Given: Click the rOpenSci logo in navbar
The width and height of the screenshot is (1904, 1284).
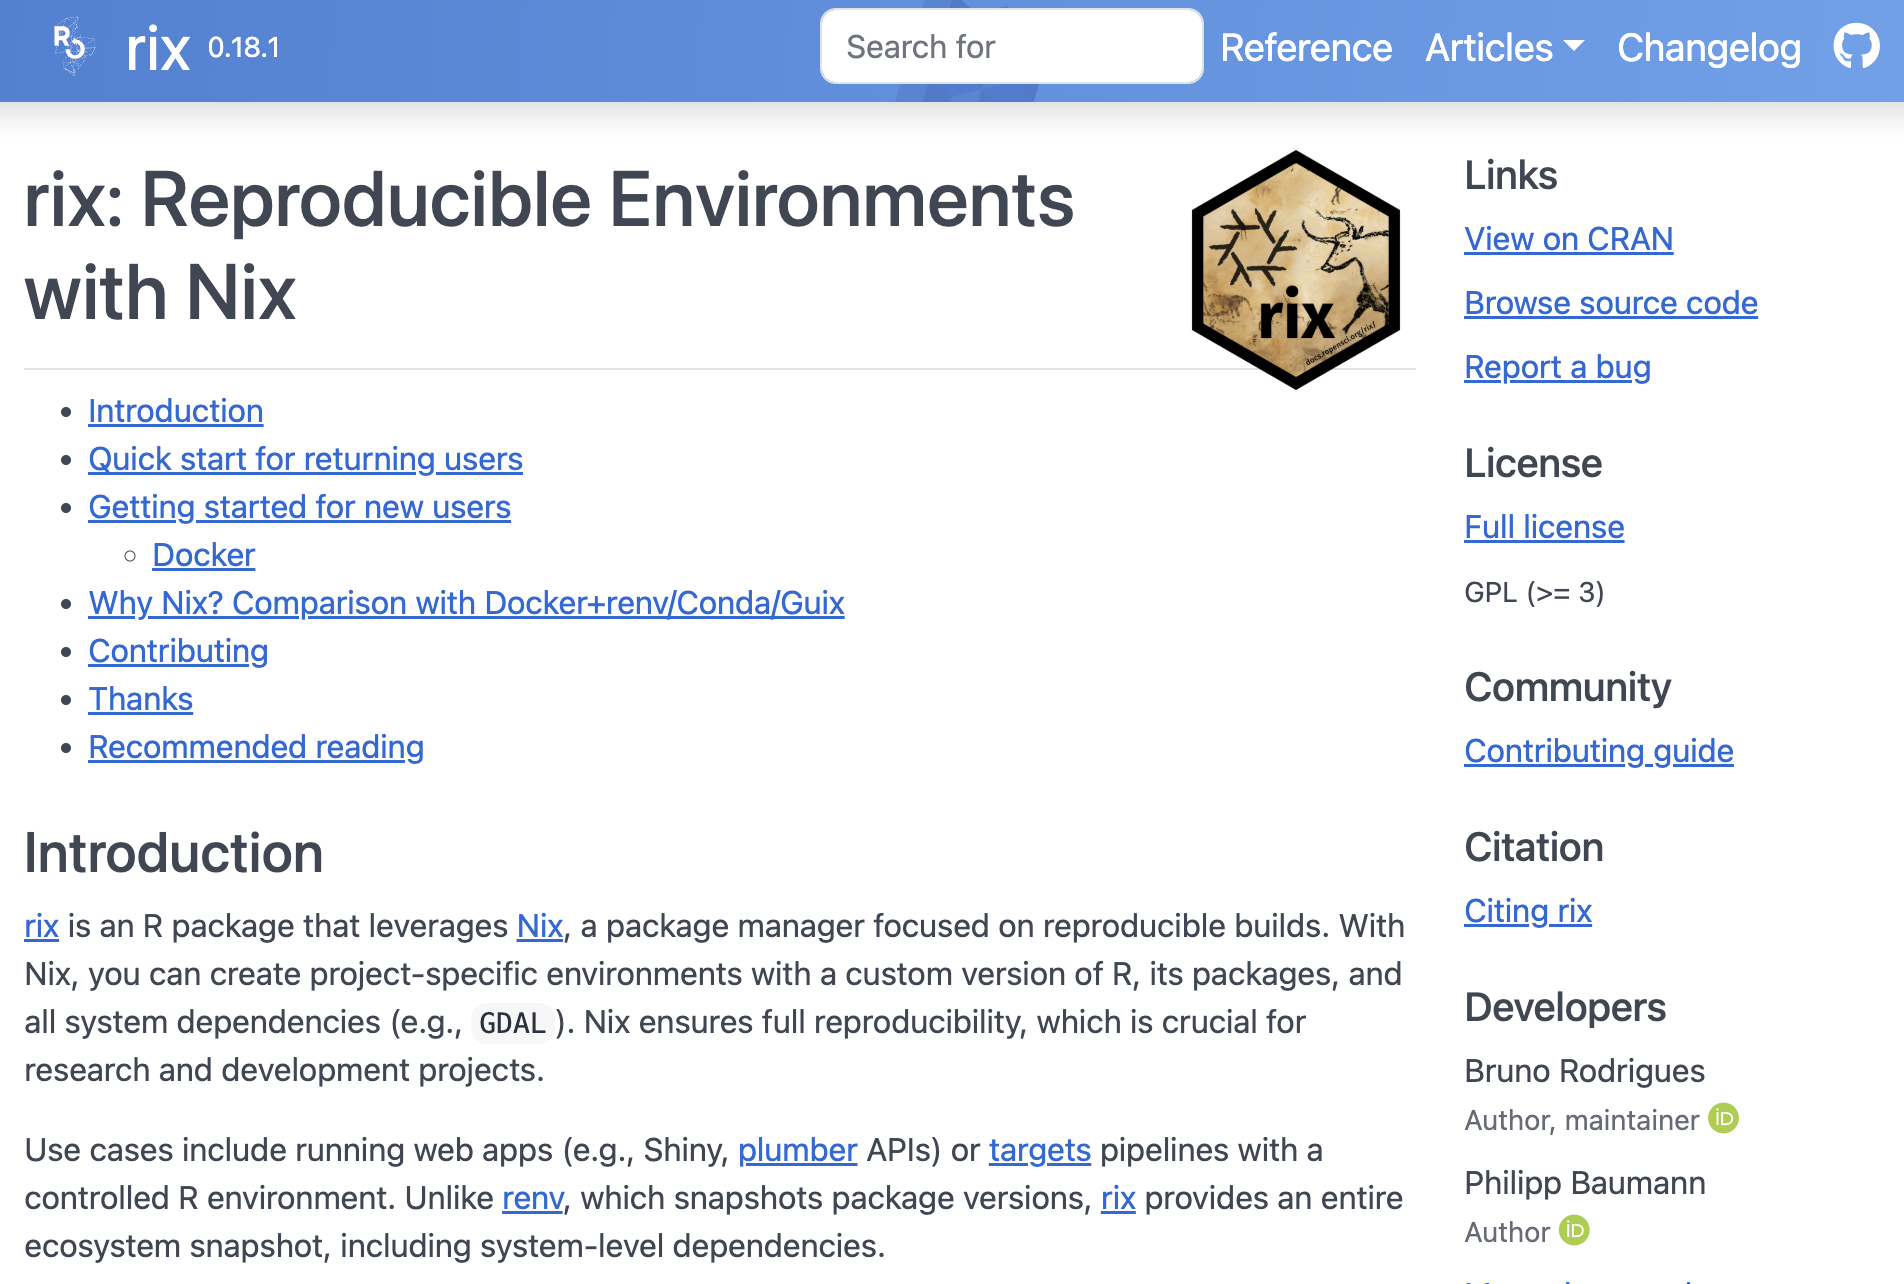Looking at the screenshot, I should pyautogui.click(x=72, y=46).
